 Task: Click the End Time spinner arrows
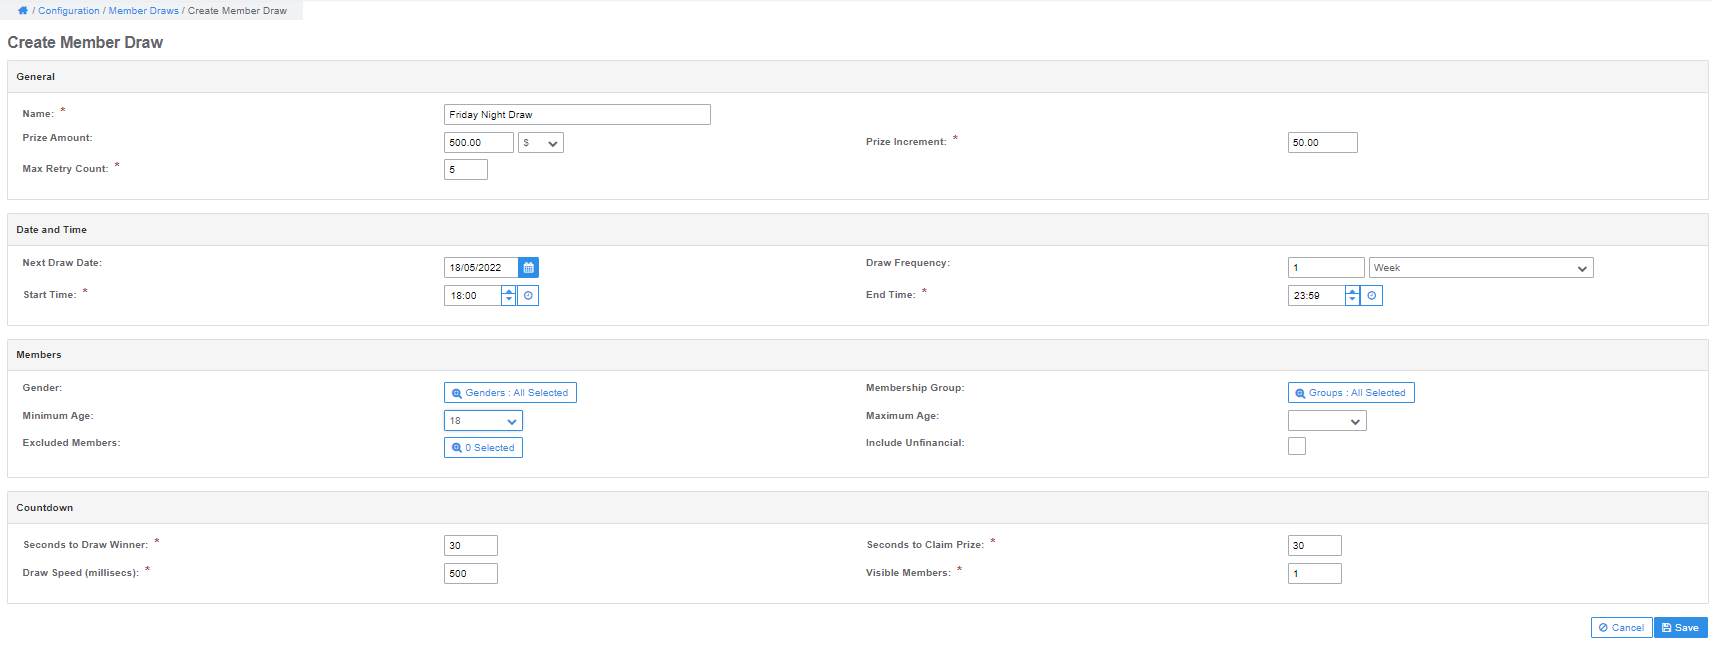tap(1352, 296)
